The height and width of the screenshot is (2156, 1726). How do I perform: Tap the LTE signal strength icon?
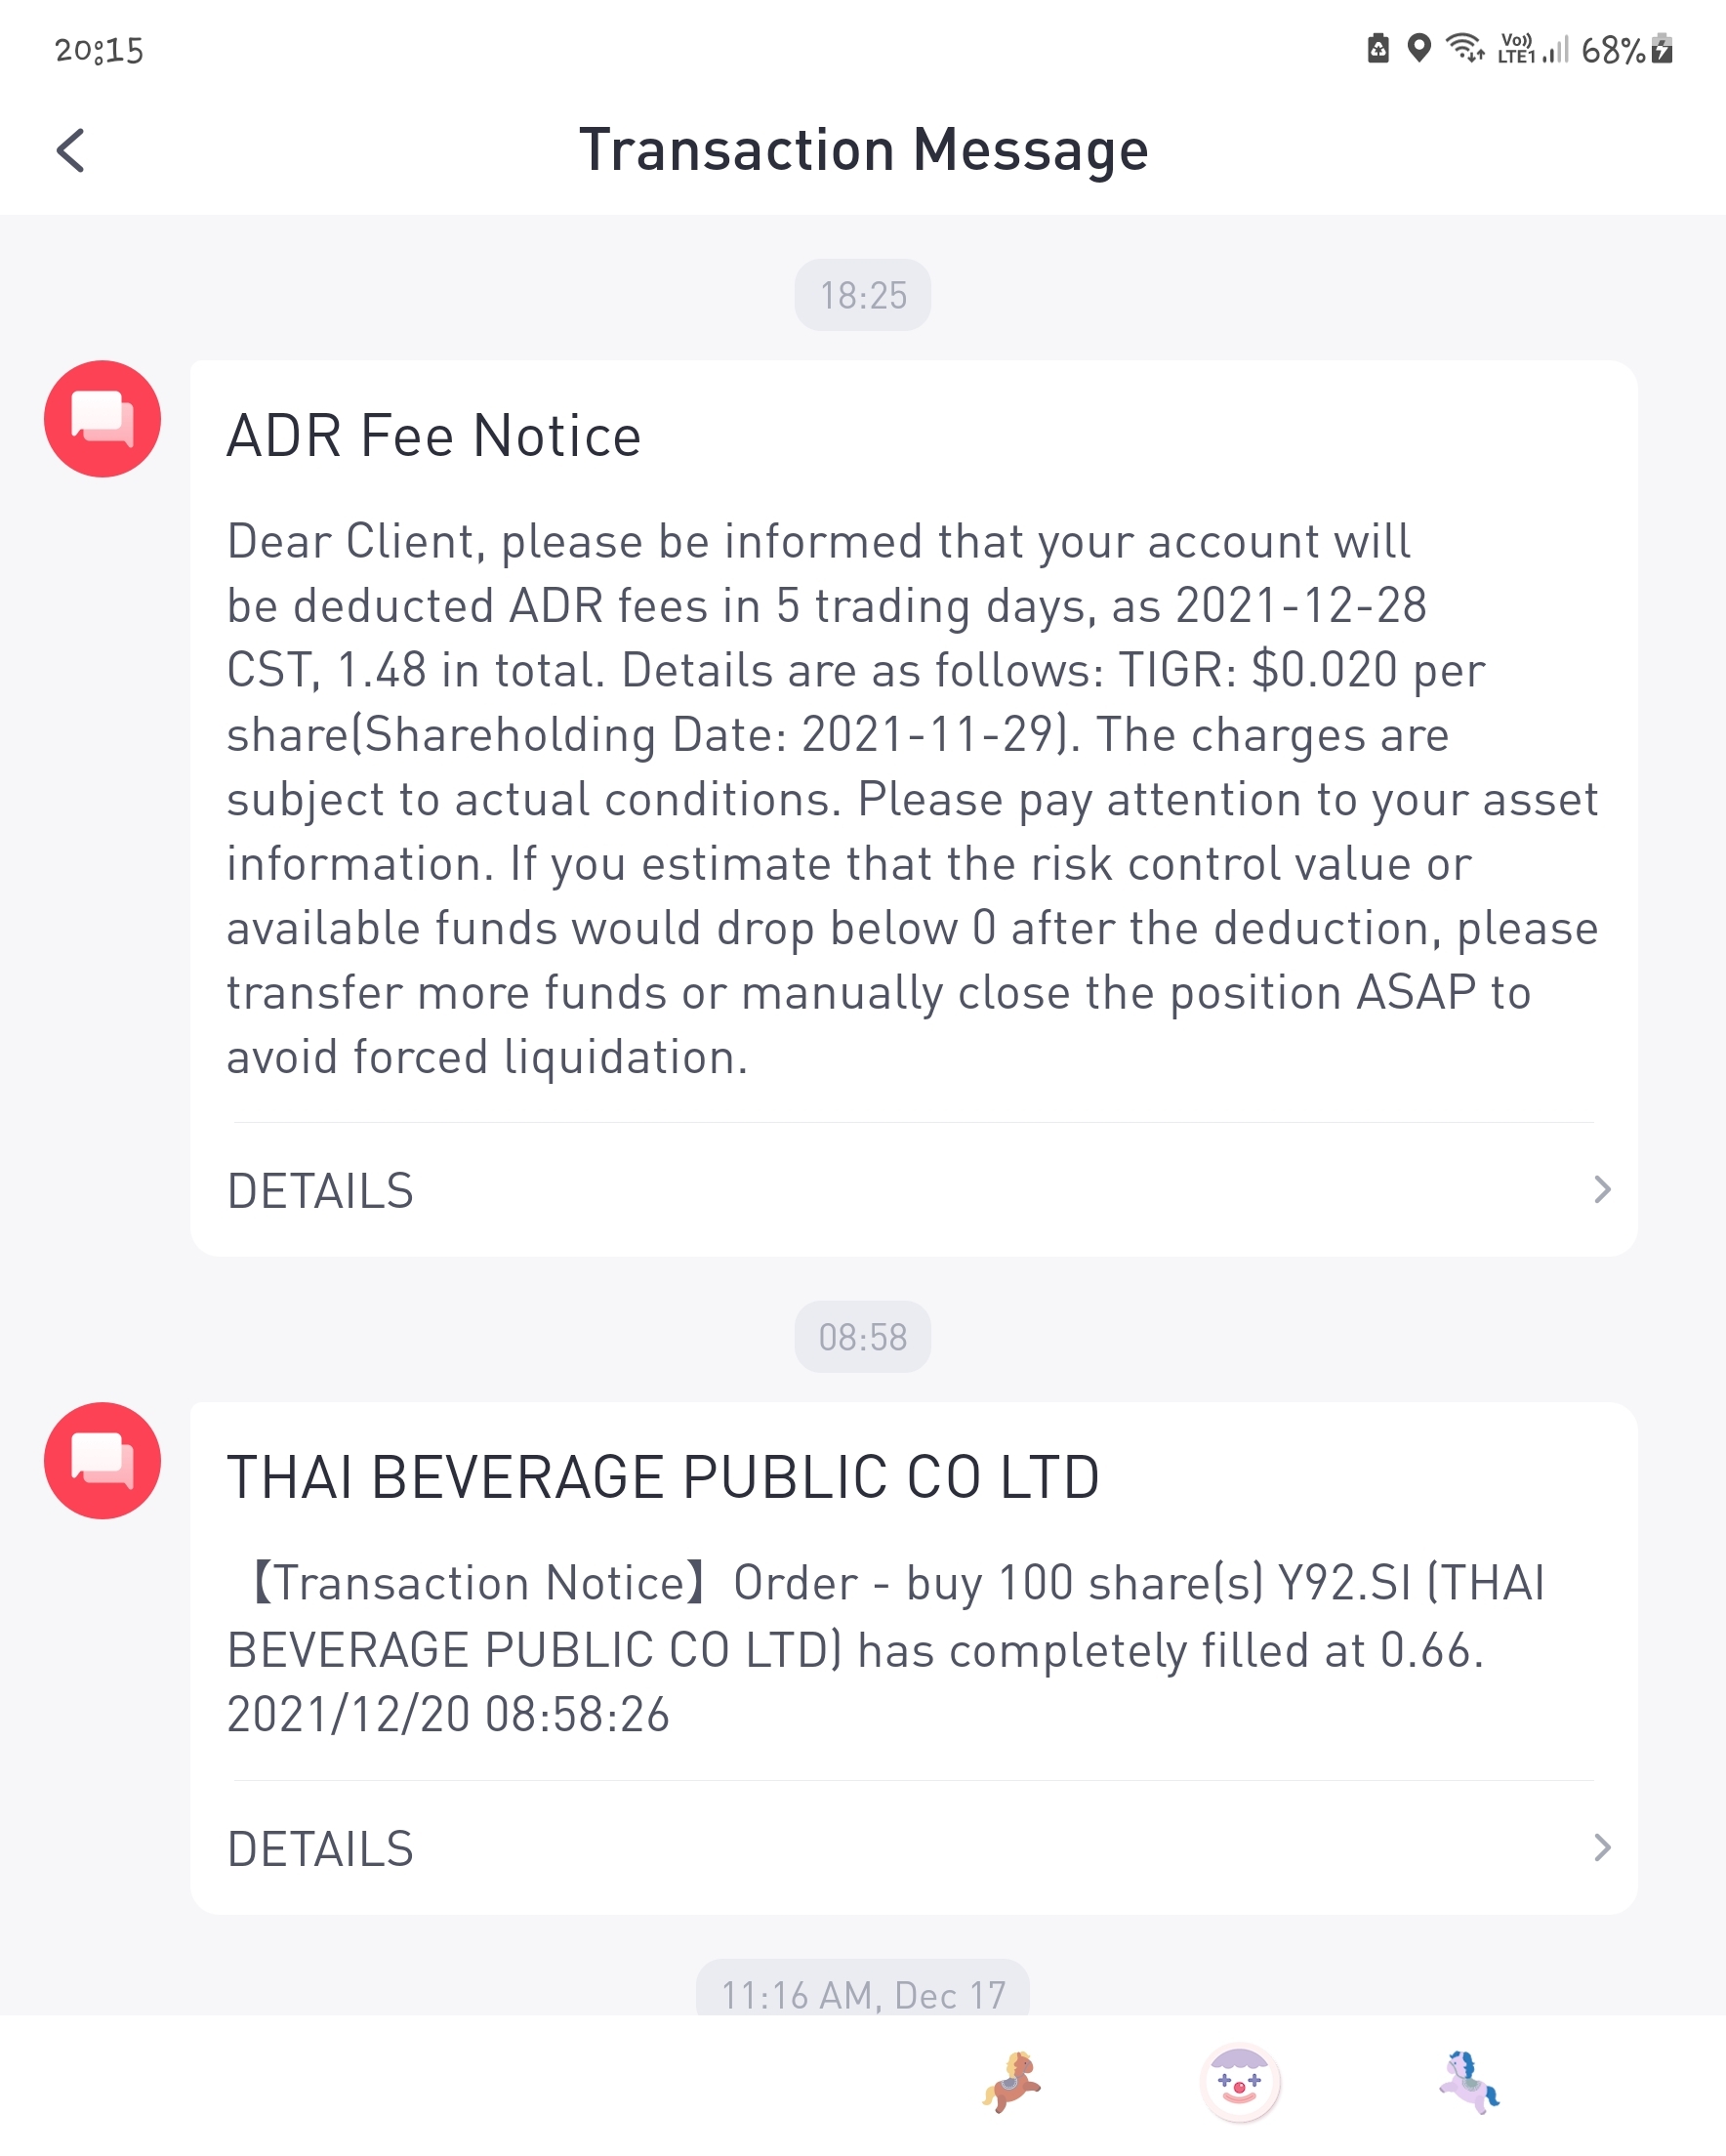click(1534, 48)
